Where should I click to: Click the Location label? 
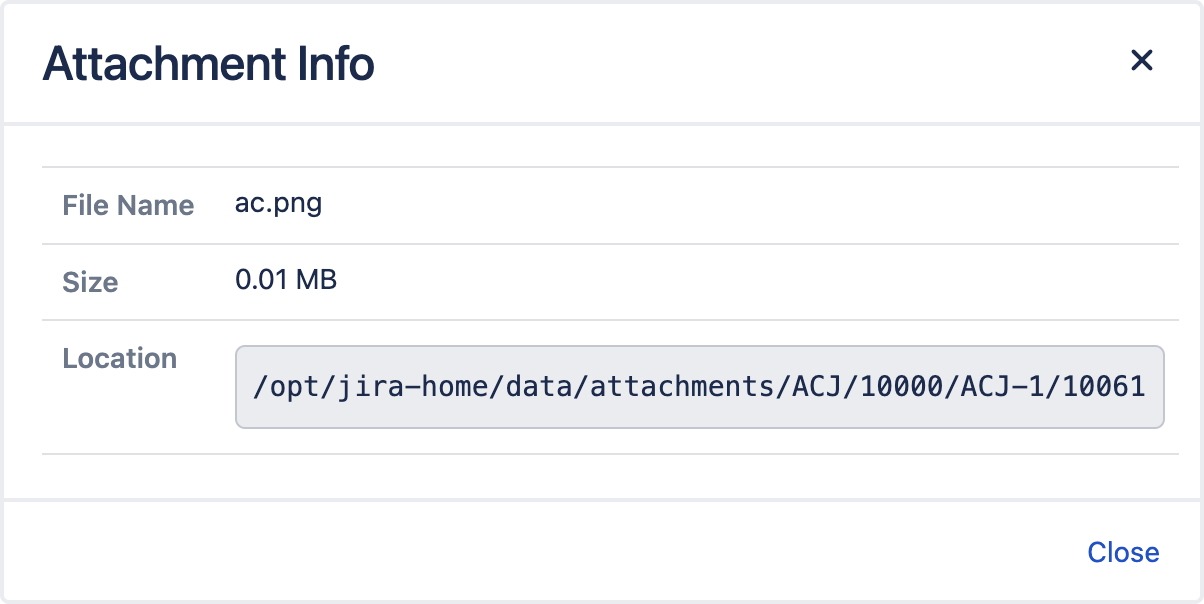click(x=119, y=358)
